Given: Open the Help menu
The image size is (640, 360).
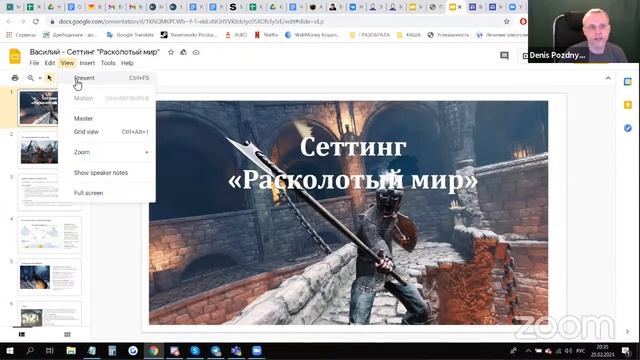Looking at the screenshot, I should pyautogui.click(x=127, y=63).
